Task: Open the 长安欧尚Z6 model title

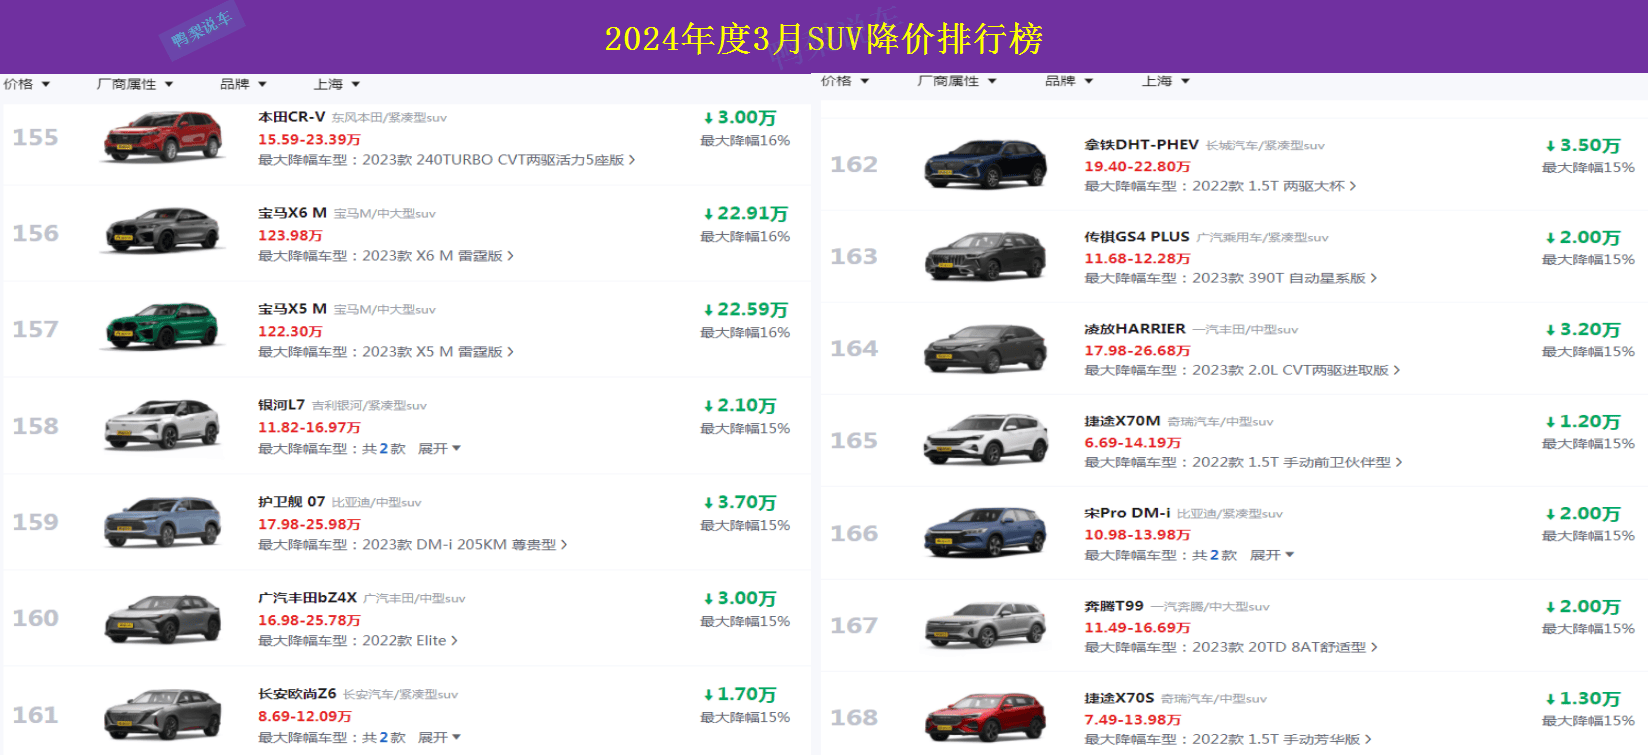Action: 297,694
